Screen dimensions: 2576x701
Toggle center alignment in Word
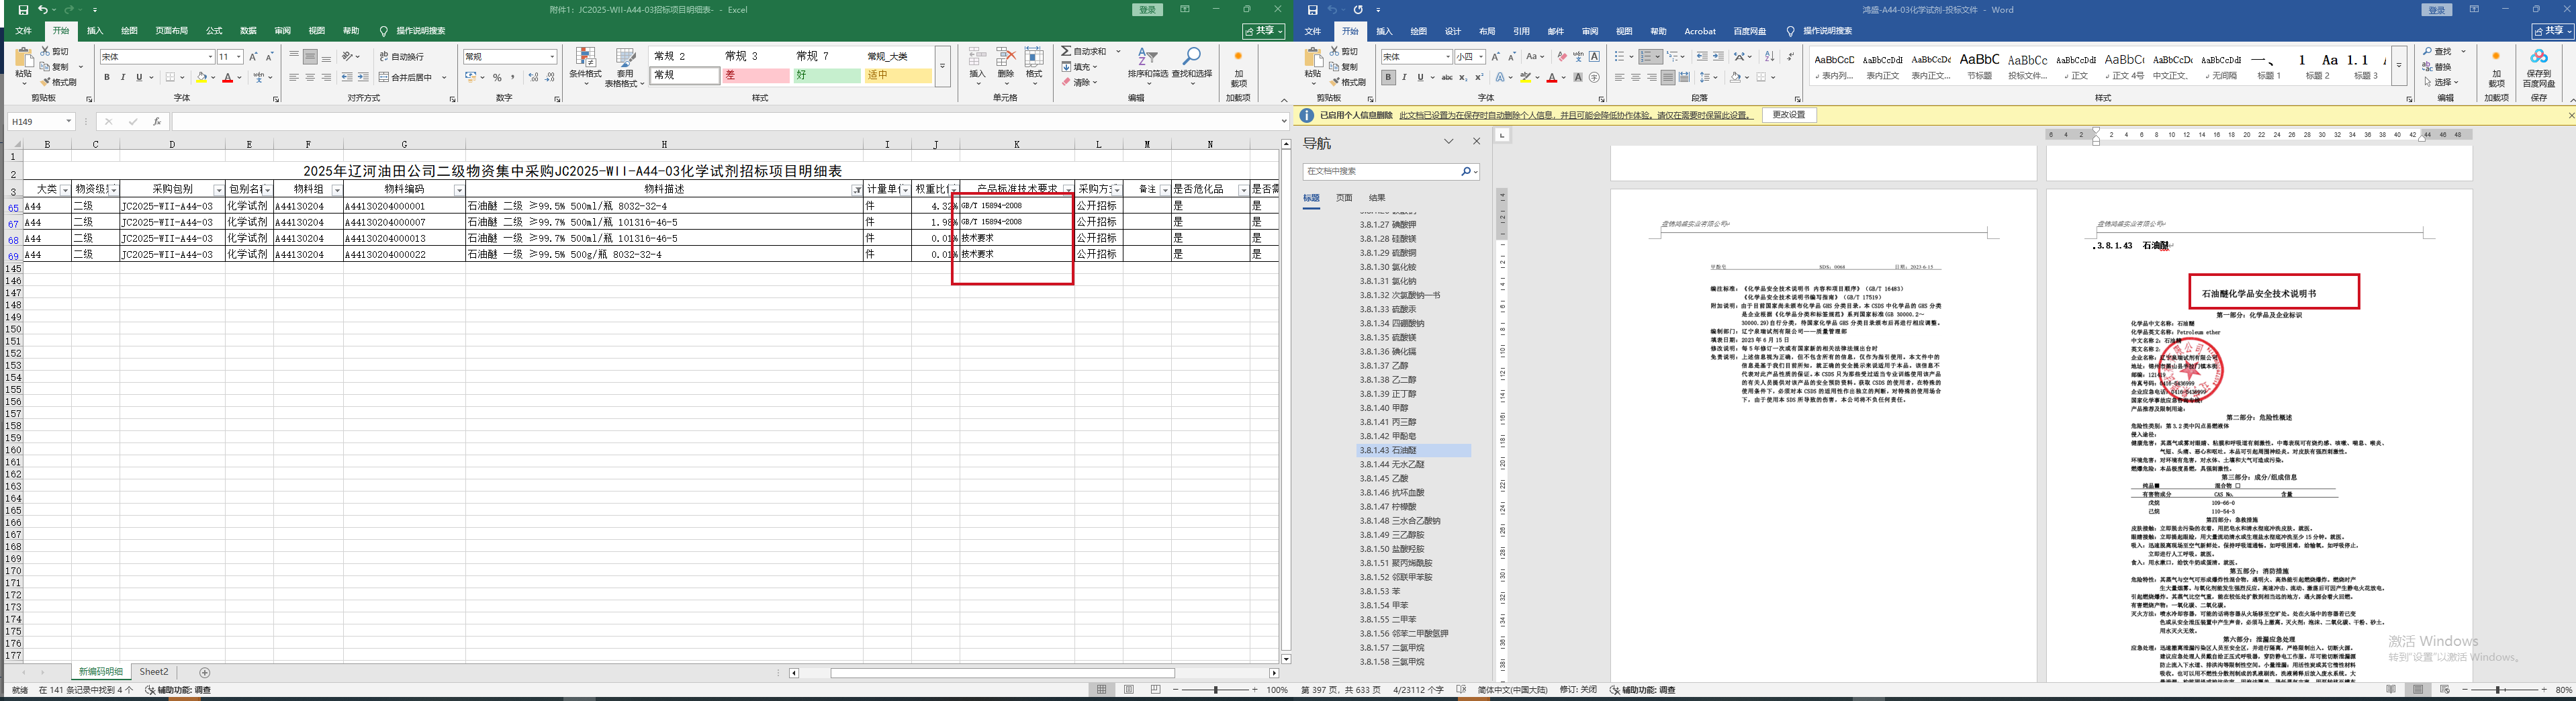pyautogui.click(x=1636, y=77)
